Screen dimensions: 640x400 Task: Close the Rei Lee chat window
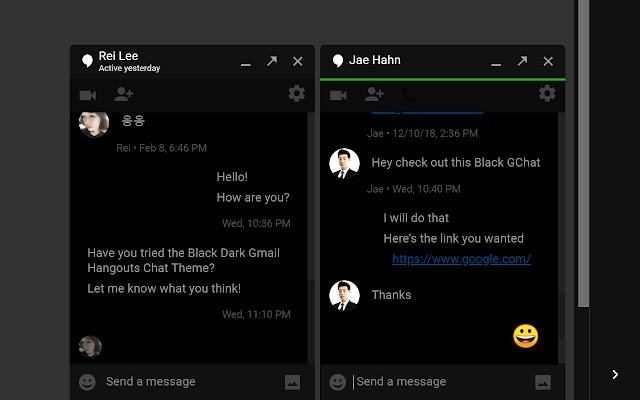click(298, 61)
